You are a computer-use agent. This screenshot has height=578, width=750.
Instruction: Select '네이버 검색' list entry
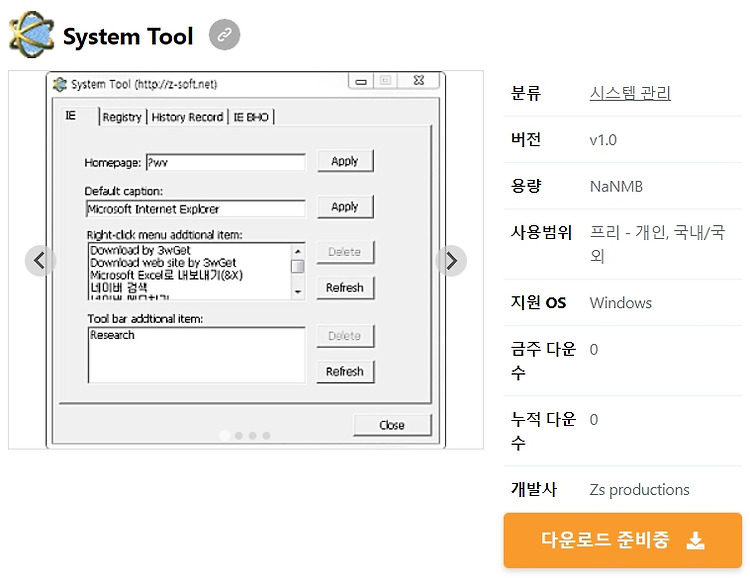tap(119, 288)
